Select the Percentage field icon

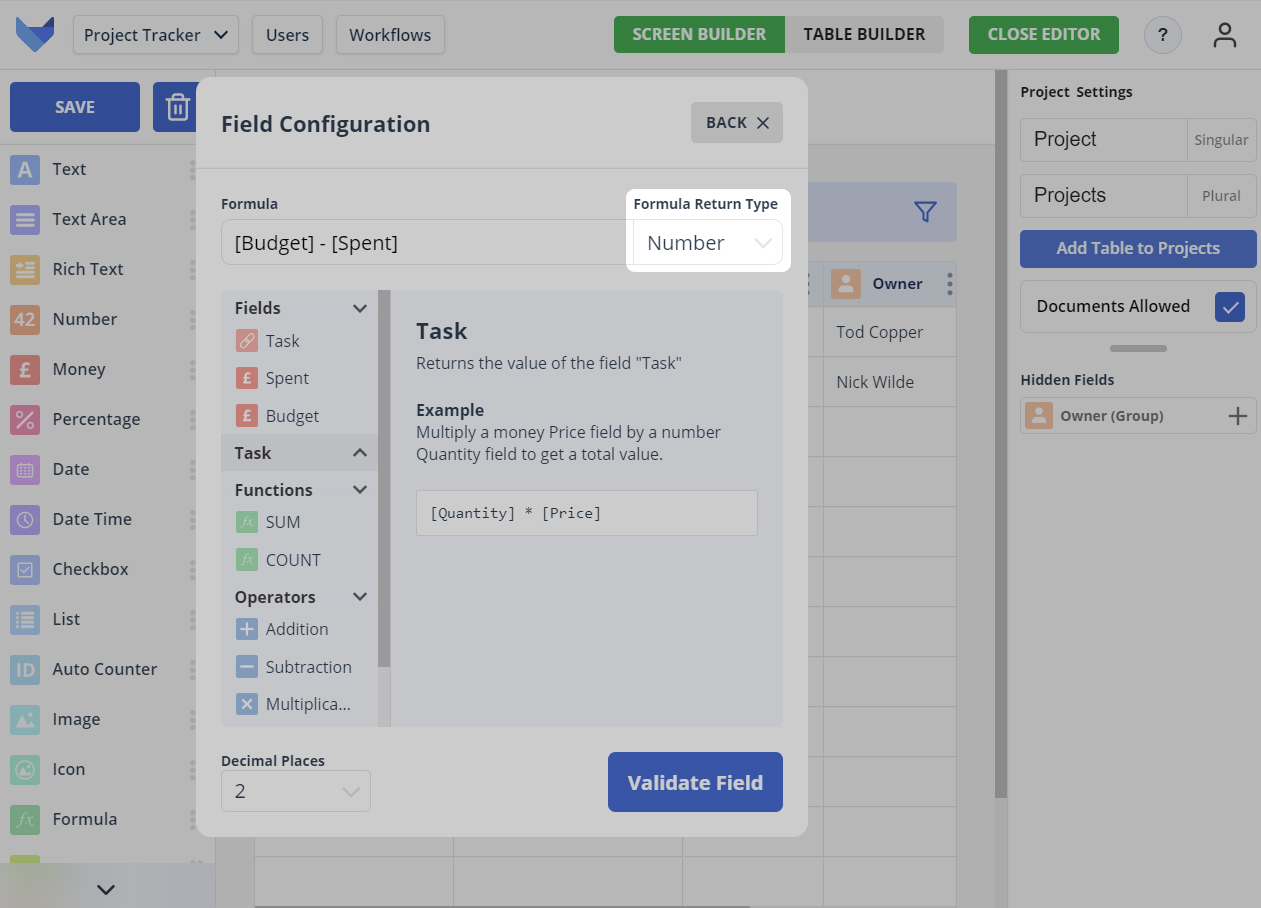25,419
